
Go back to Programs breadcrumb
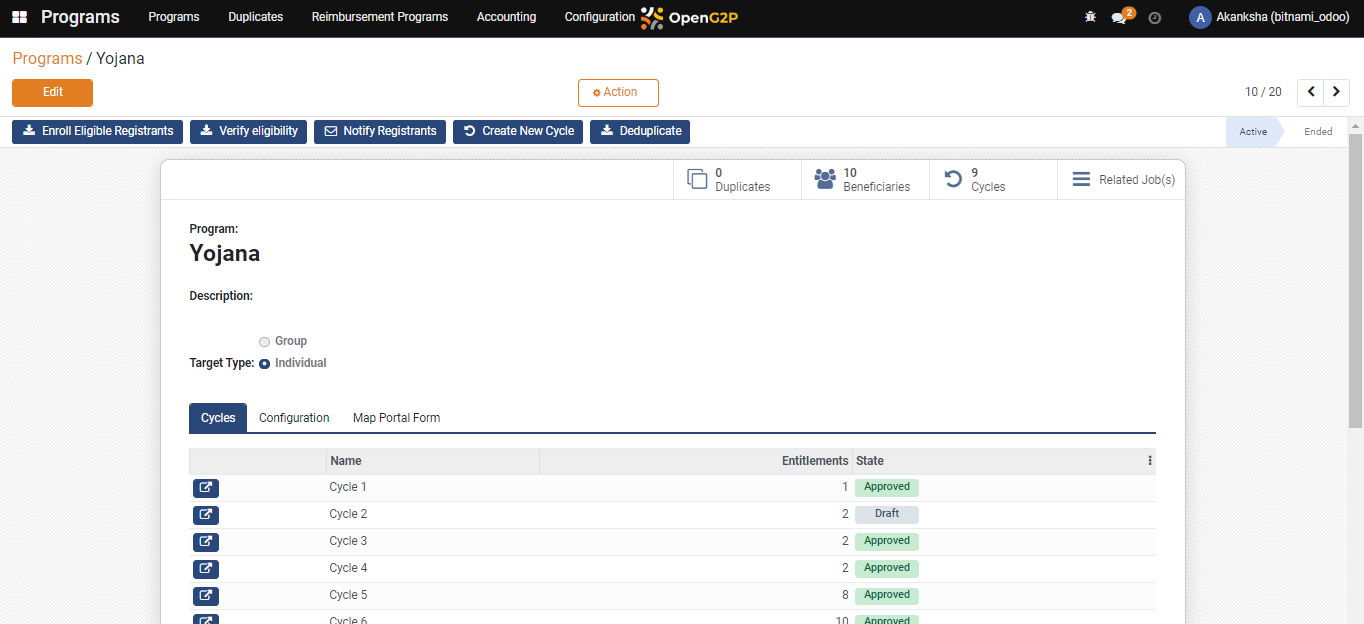[x=47, y=59]
